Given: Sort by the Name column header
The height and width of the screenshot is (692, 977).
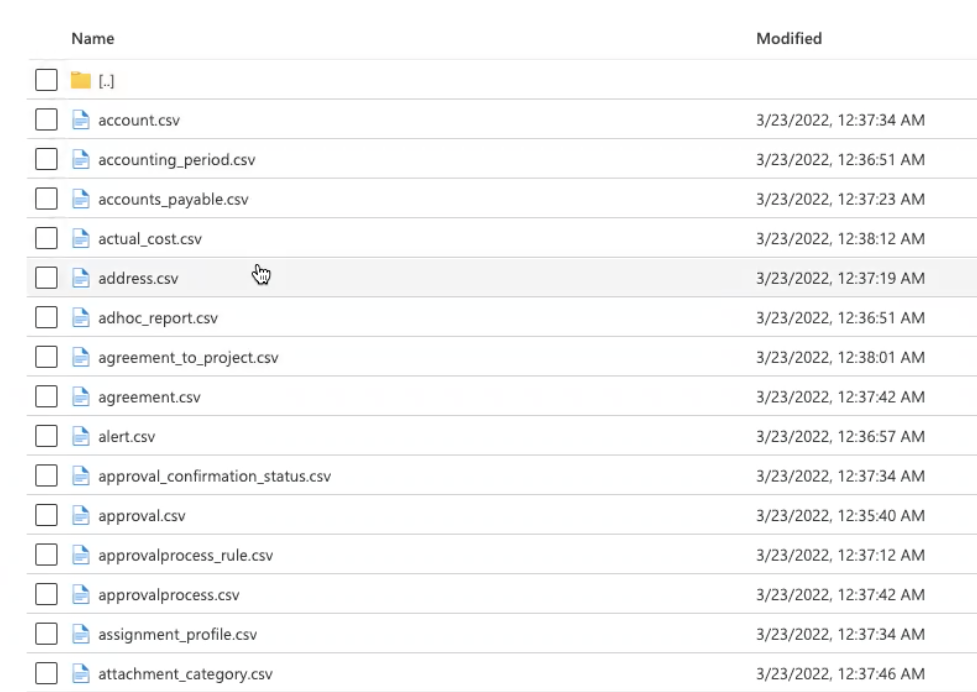Looking at the screenshot, I should click(x=92, y=39).
